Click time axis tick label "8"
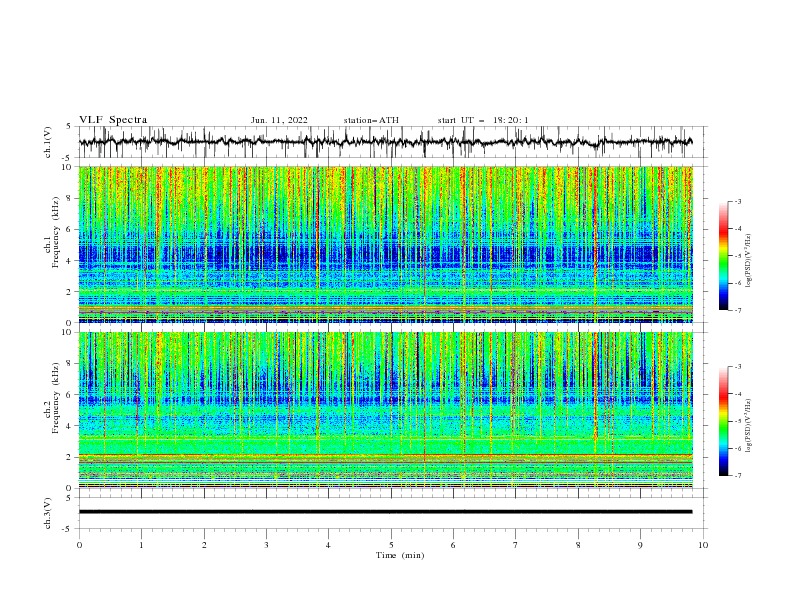 [578, 545]
